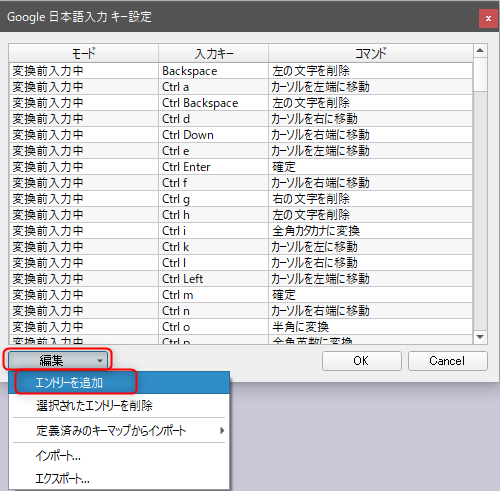The image size is (500, 491).
Task: Click the vertical scrollbar thumb
Action: [x=480, y=74]
